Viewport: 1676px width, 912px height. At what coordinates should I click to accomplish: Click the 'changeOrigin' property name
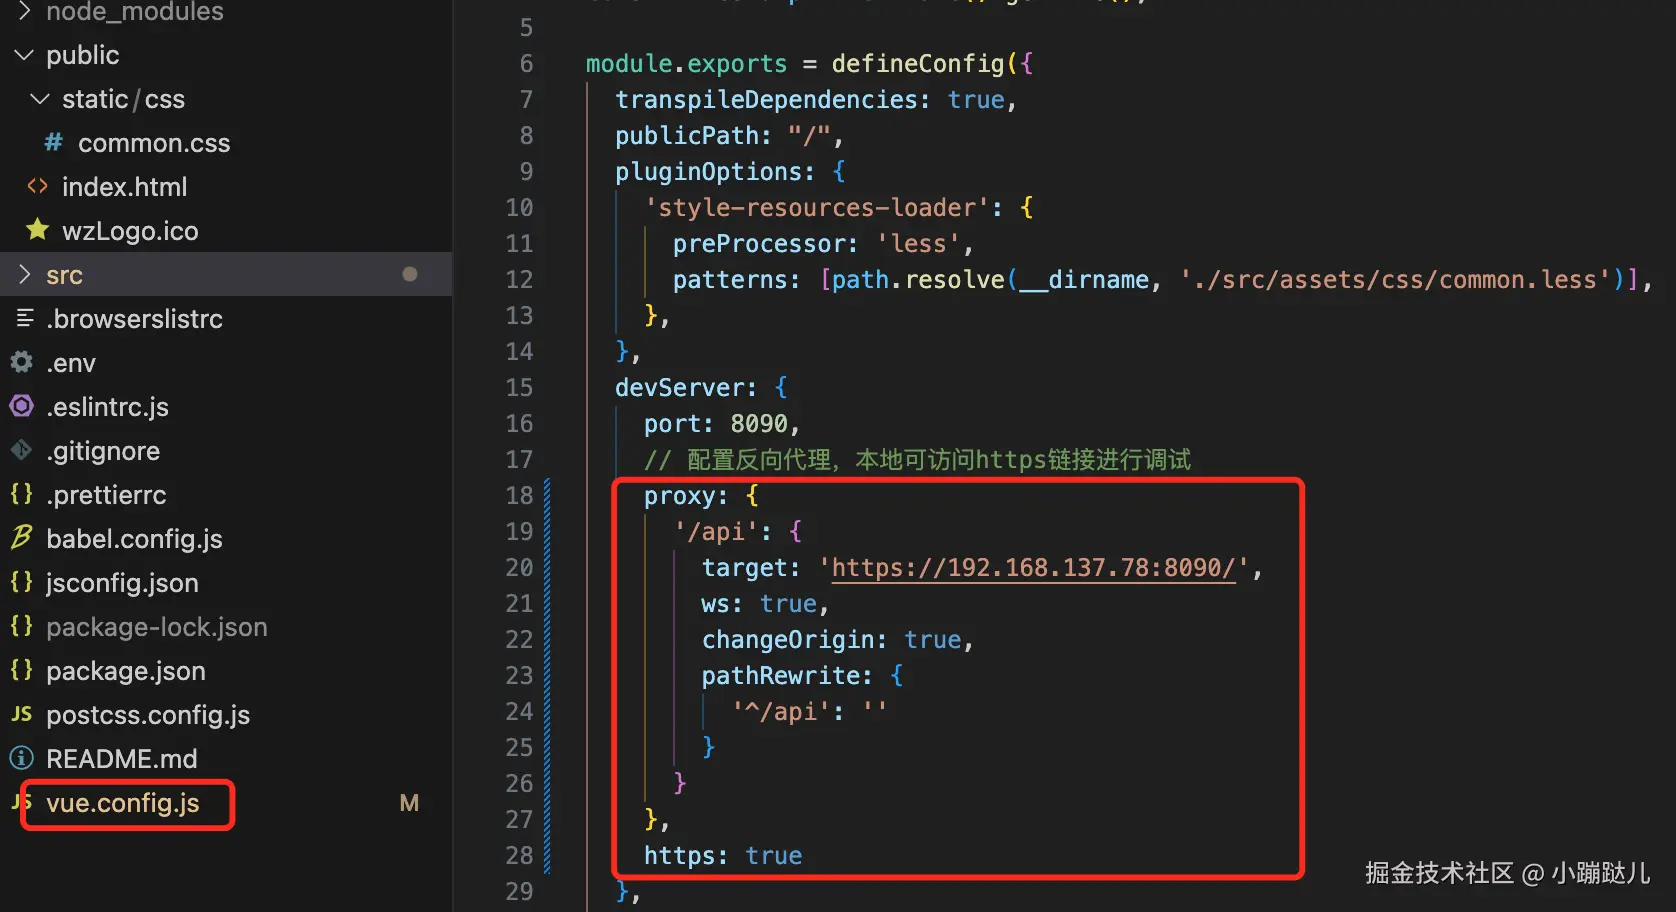point(788,640)
